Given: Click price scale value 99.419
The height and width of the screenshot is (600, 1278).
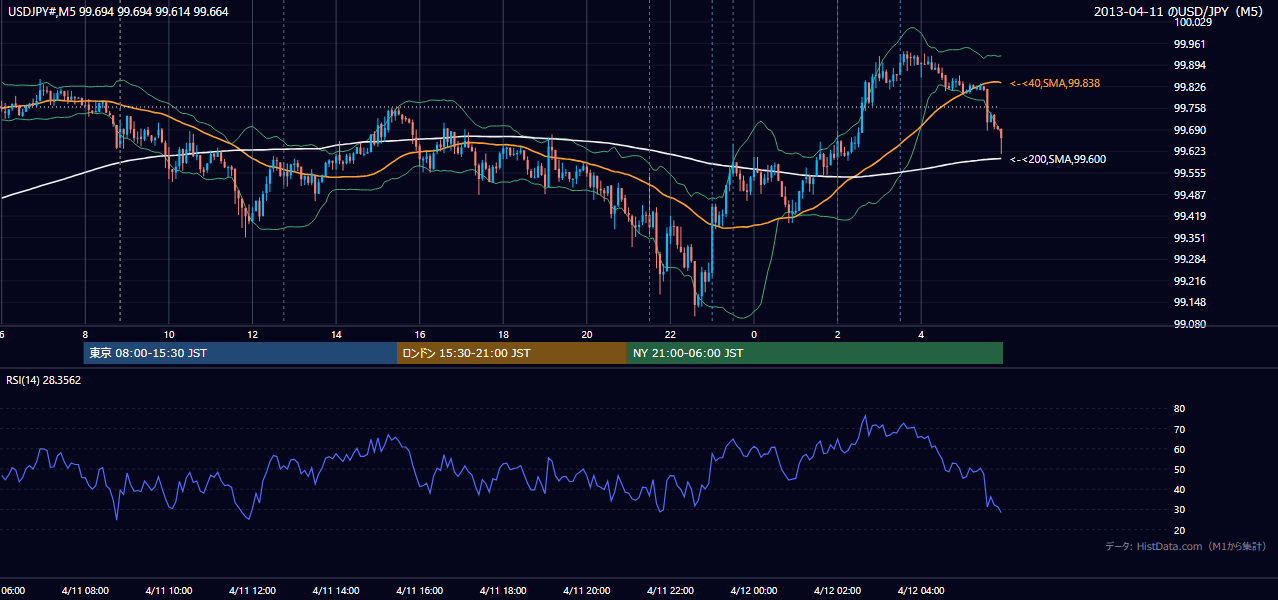Looking at the screenshot, I should click(1189, 216).
